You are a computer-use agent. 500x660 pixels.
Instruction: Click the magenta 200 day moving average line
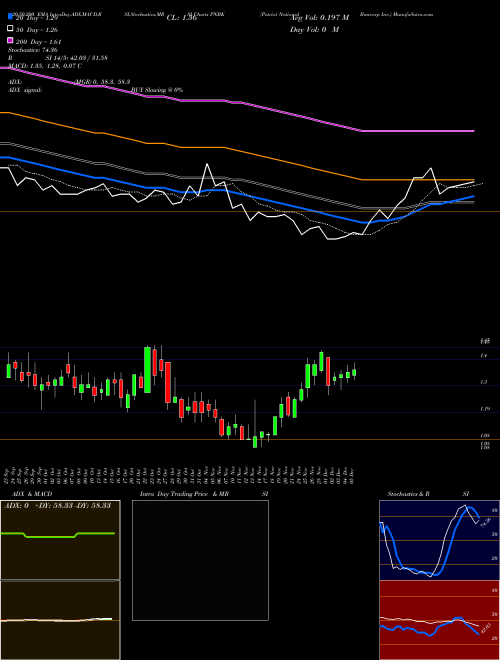pos(237,101)
